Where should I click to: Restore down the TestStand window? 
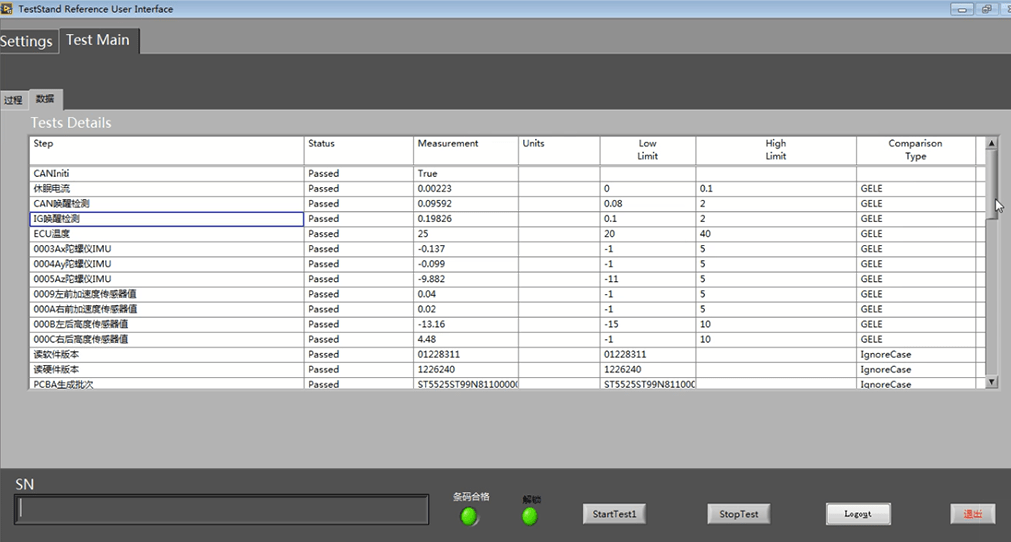pyautogui.click(x=985, y=9)
